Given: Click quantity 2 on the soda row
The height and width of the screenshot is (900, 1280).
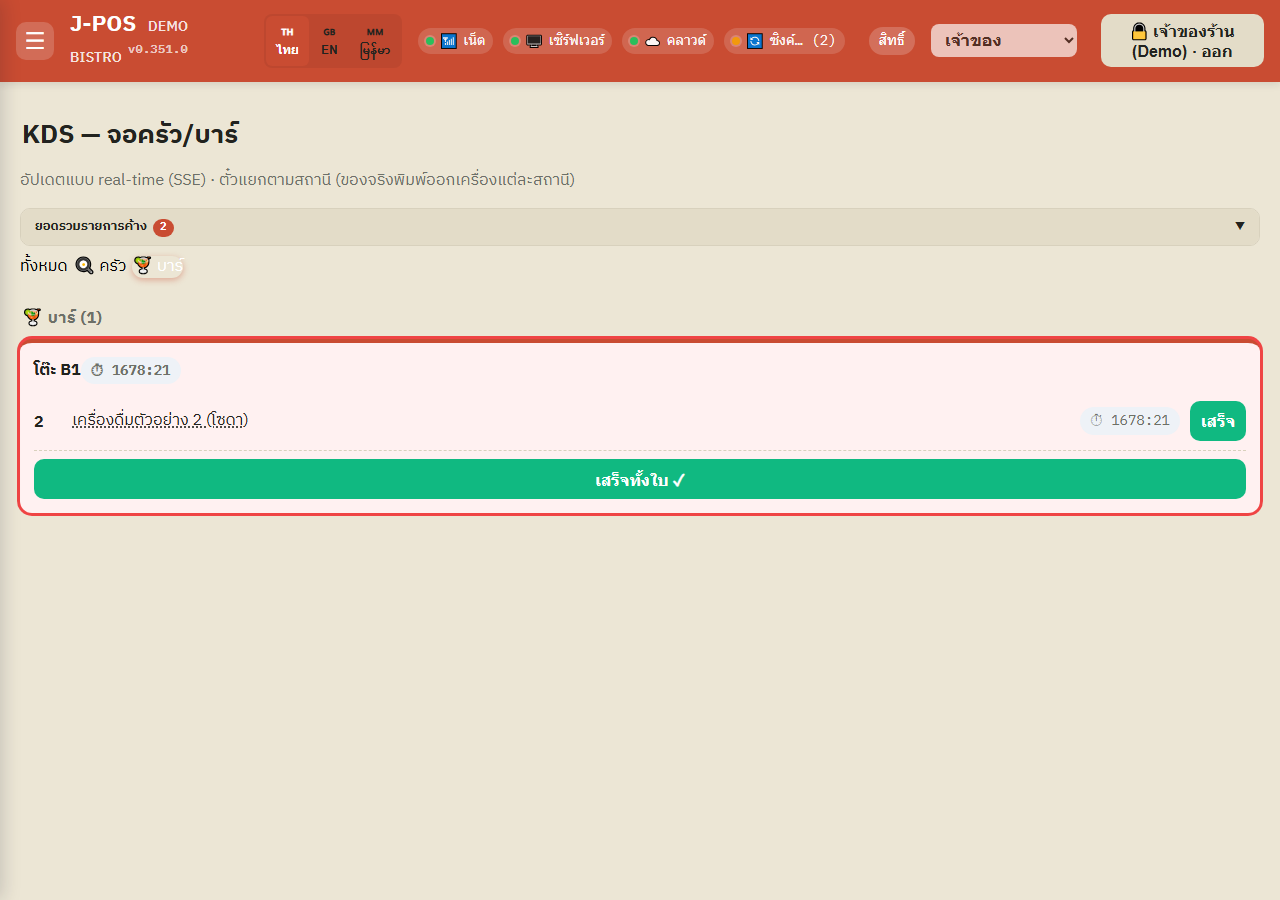Looking at the screenshot, I should (x=39, y=422).
